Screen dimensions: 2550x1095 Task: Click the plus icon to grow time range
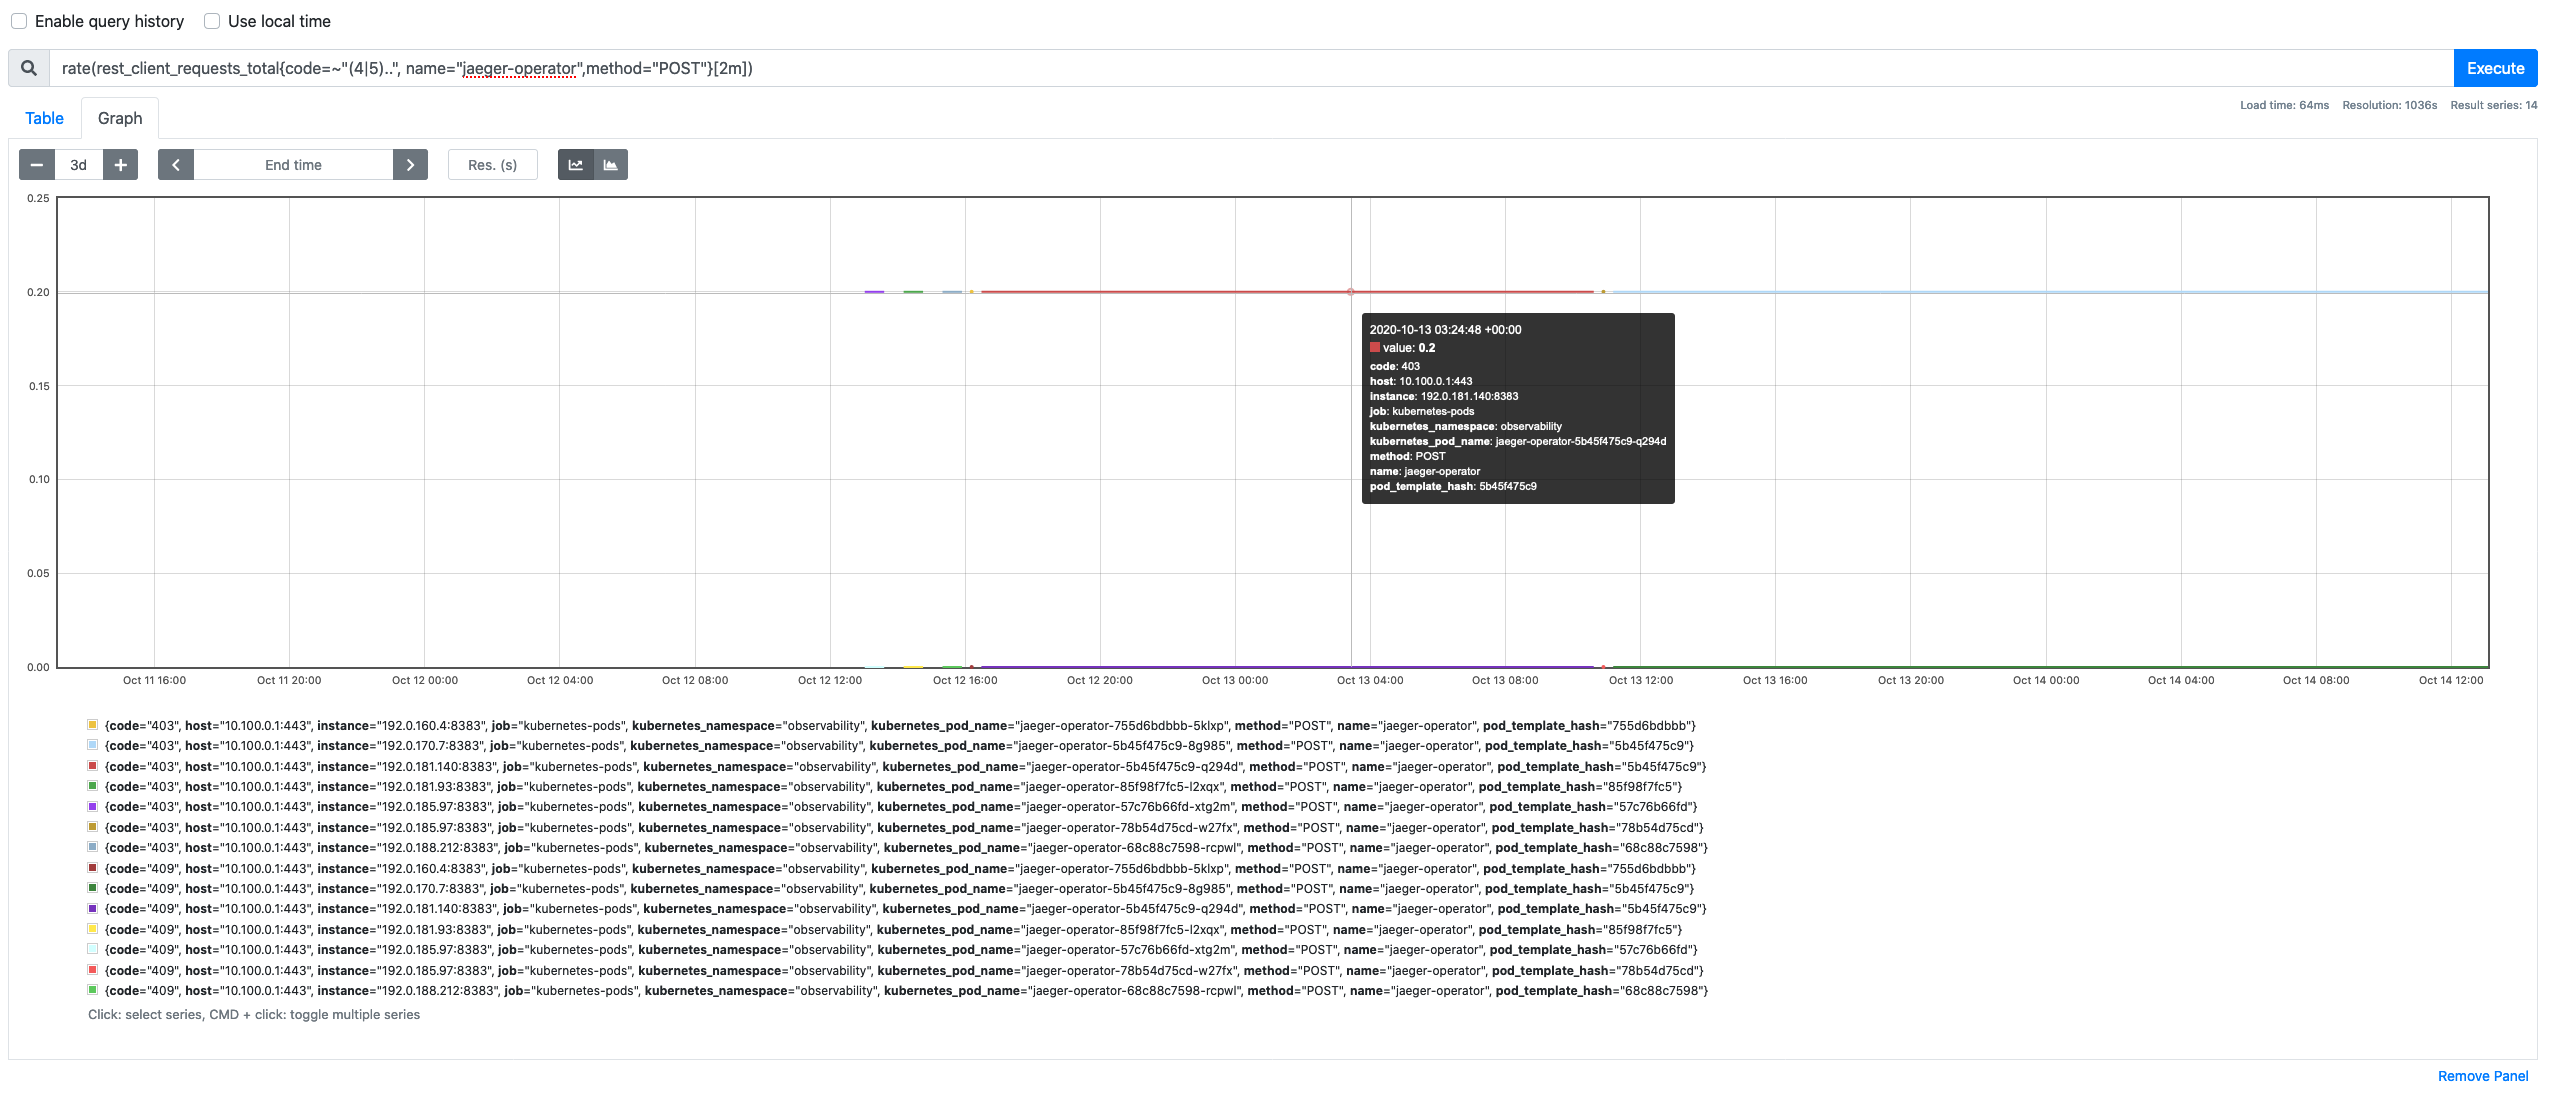pos(120,165)
